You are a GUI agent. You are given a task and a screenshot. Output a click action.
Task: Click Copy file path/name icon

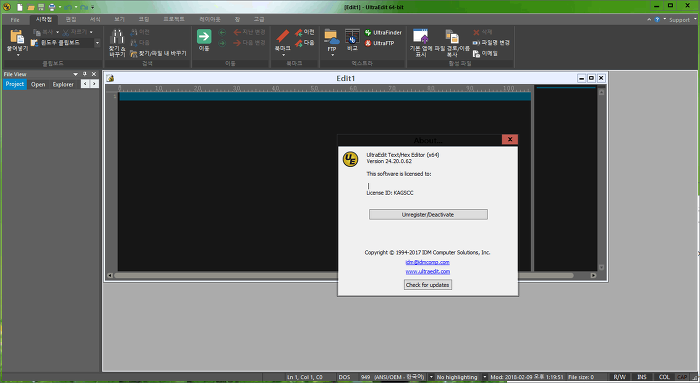(x=452, y=37)
